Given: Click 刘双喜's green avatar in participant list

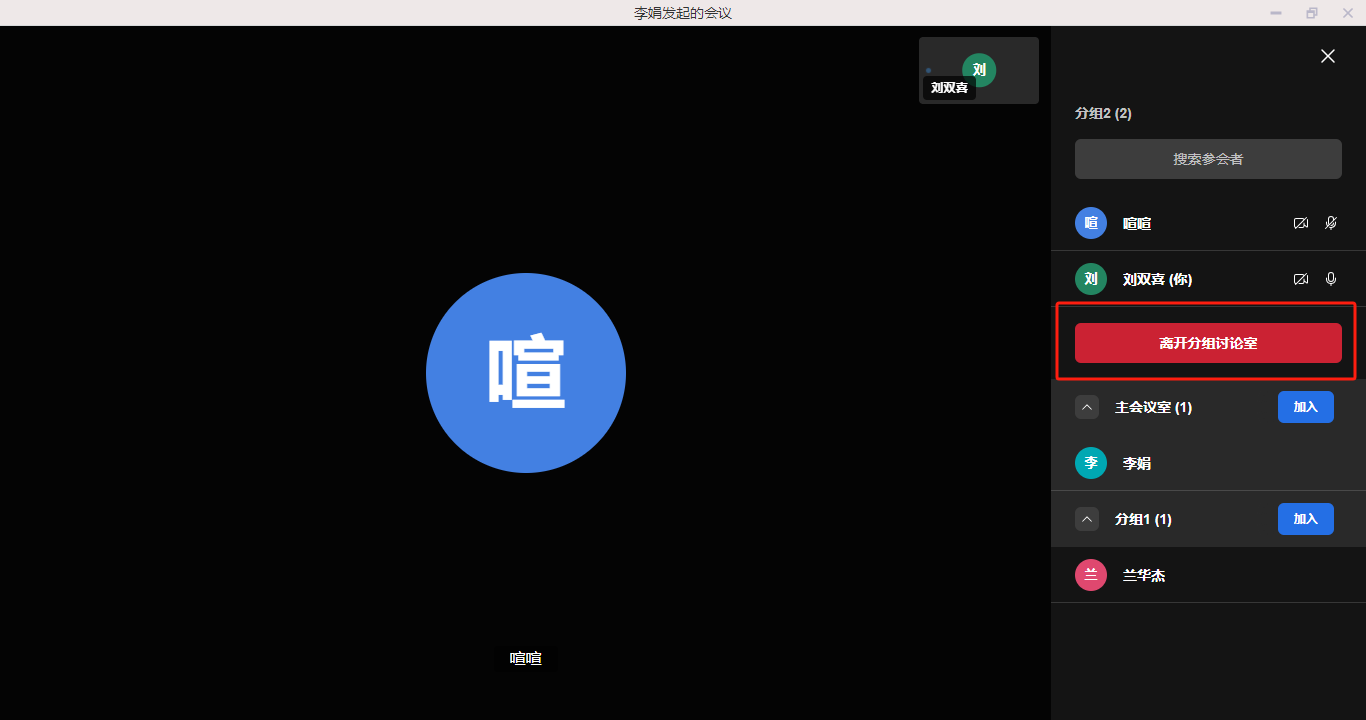Looking at the screenshot, I should point(1091,279).
